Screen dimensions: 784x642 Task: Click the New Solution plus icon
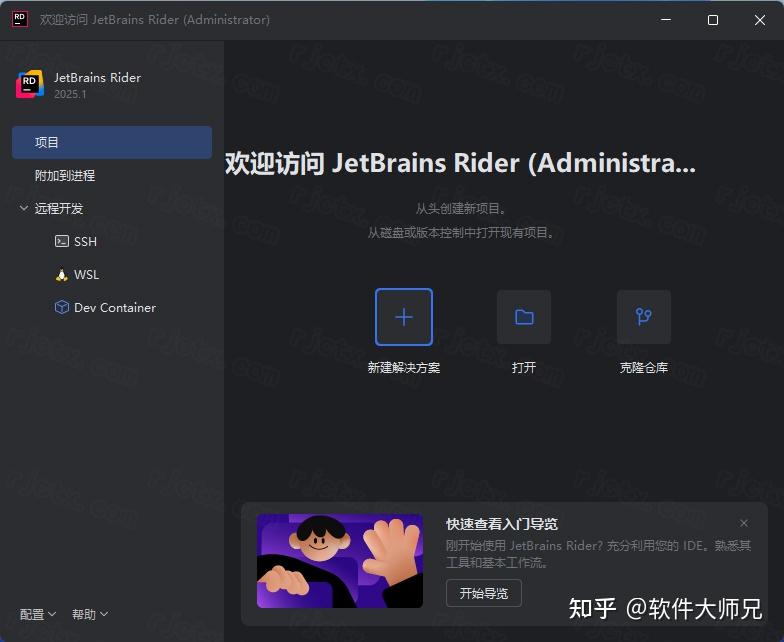pos(404,317)
